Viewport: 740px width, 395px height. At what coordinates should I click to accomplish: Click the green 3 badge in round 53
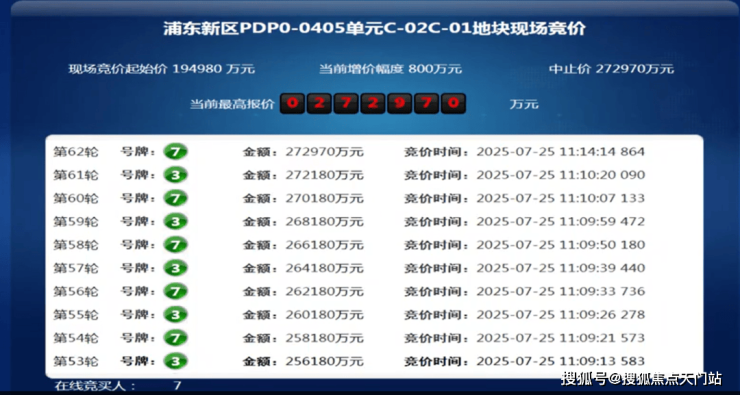click(x=176, y=361)
